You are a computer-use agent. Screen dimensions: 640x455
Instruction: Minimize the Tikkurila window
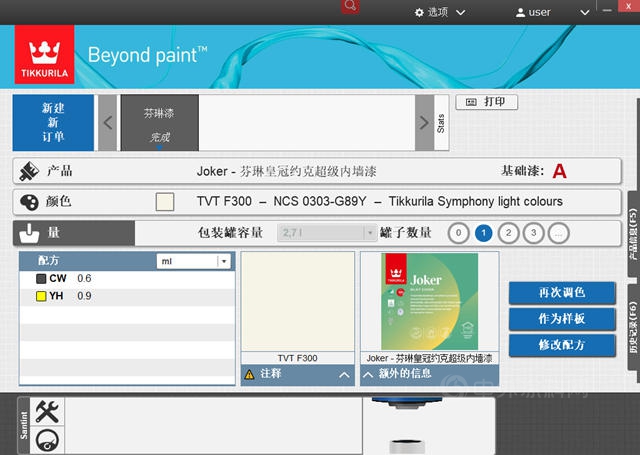pyautogui.click(x=607, y=10)
